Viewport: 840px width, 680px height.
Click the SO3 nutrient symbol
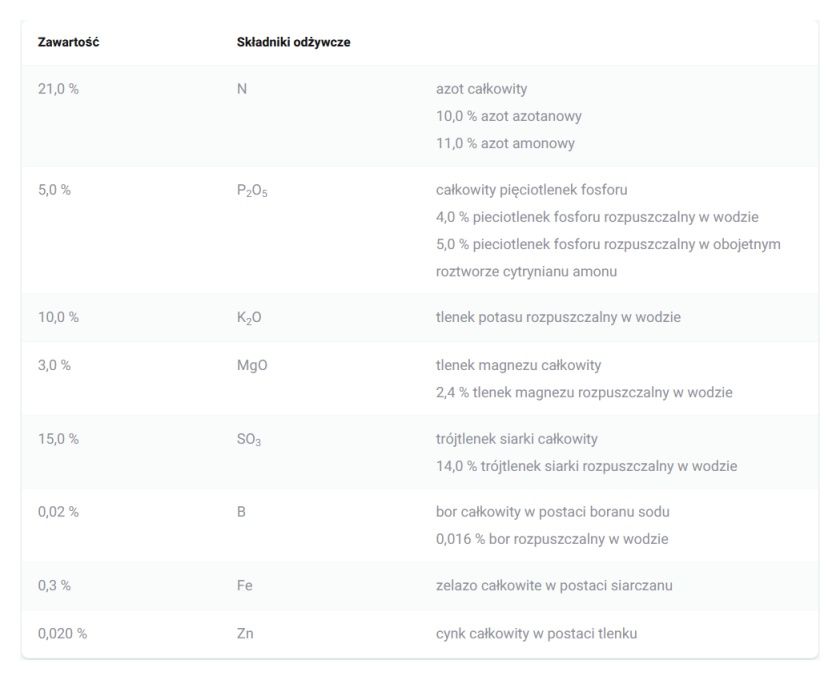(249, 440)
